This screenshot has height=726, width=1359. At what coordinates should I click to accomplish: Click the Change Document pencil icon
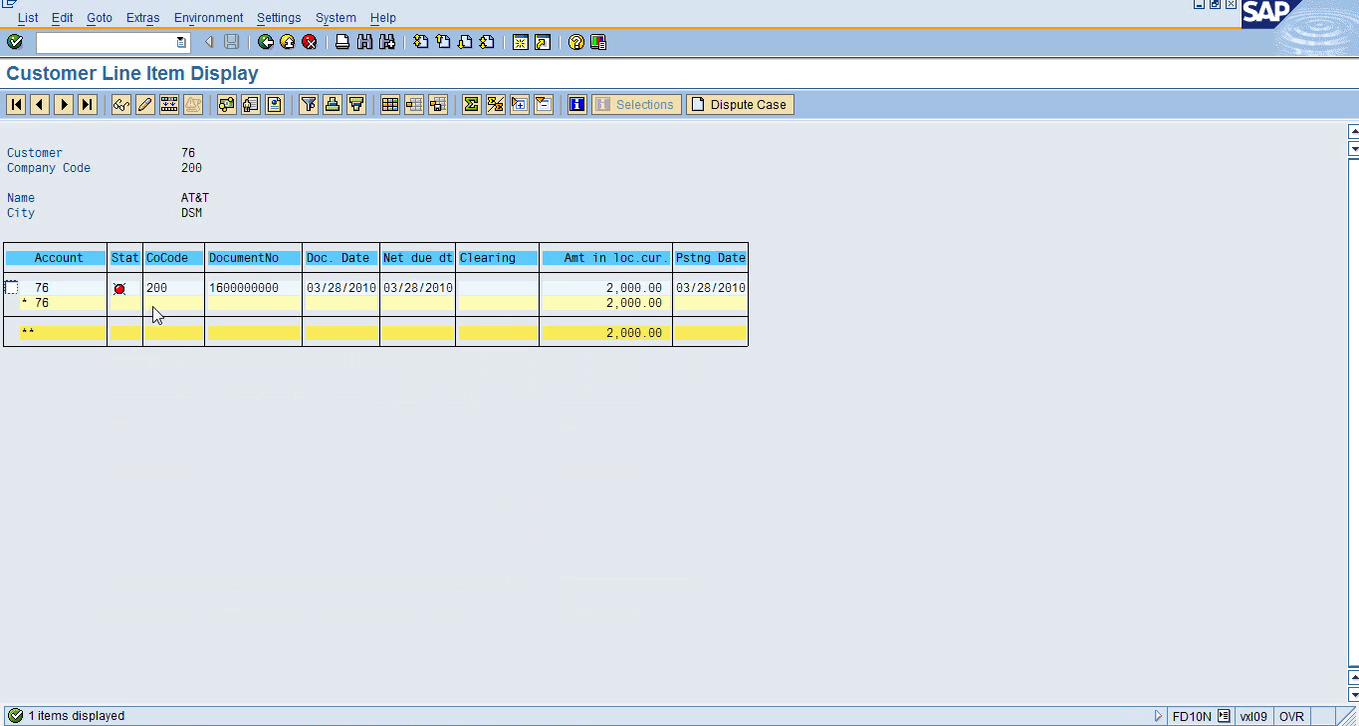pyautogui.click(x=145, y=104)
